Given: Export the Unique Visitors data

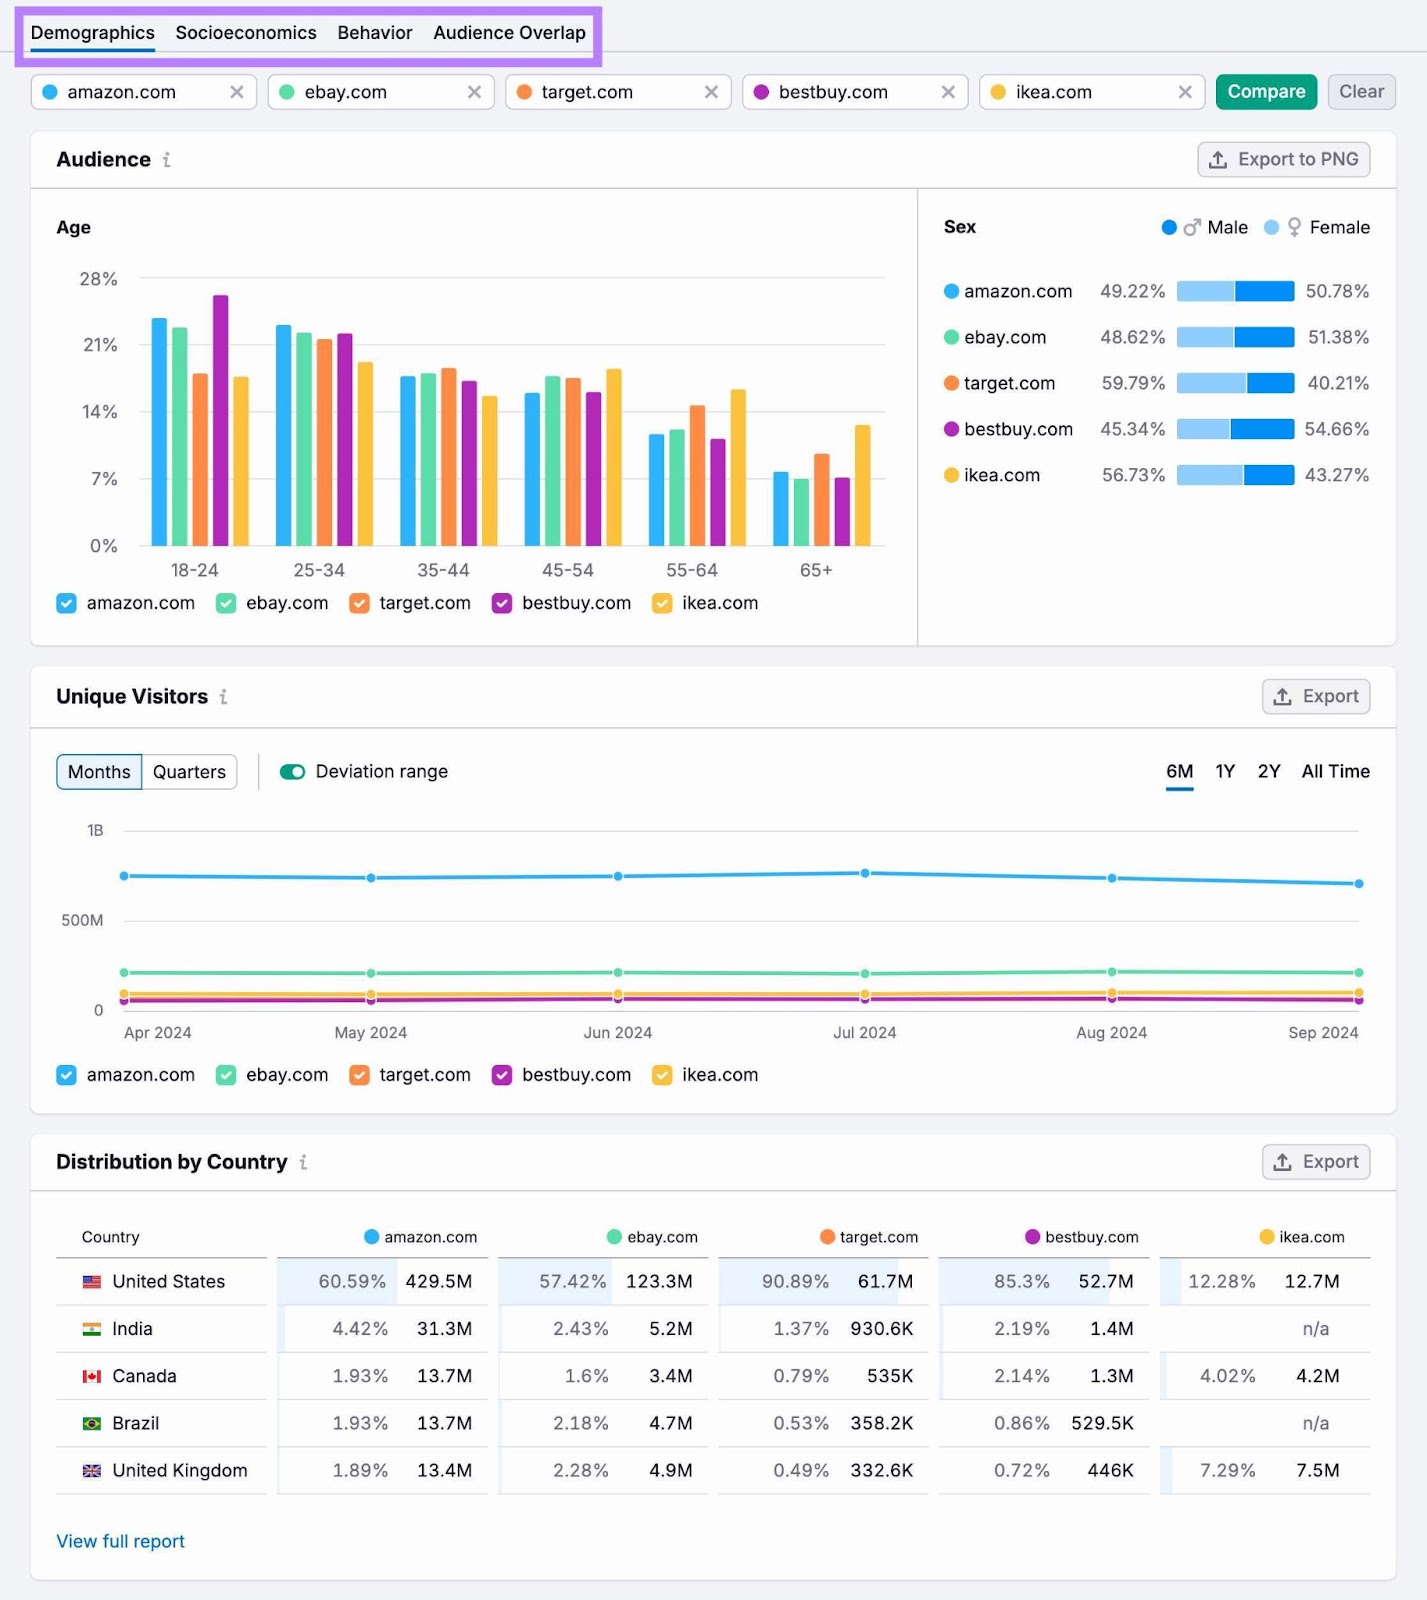Looking at the screenshot, I should (x=1315, y=697).
